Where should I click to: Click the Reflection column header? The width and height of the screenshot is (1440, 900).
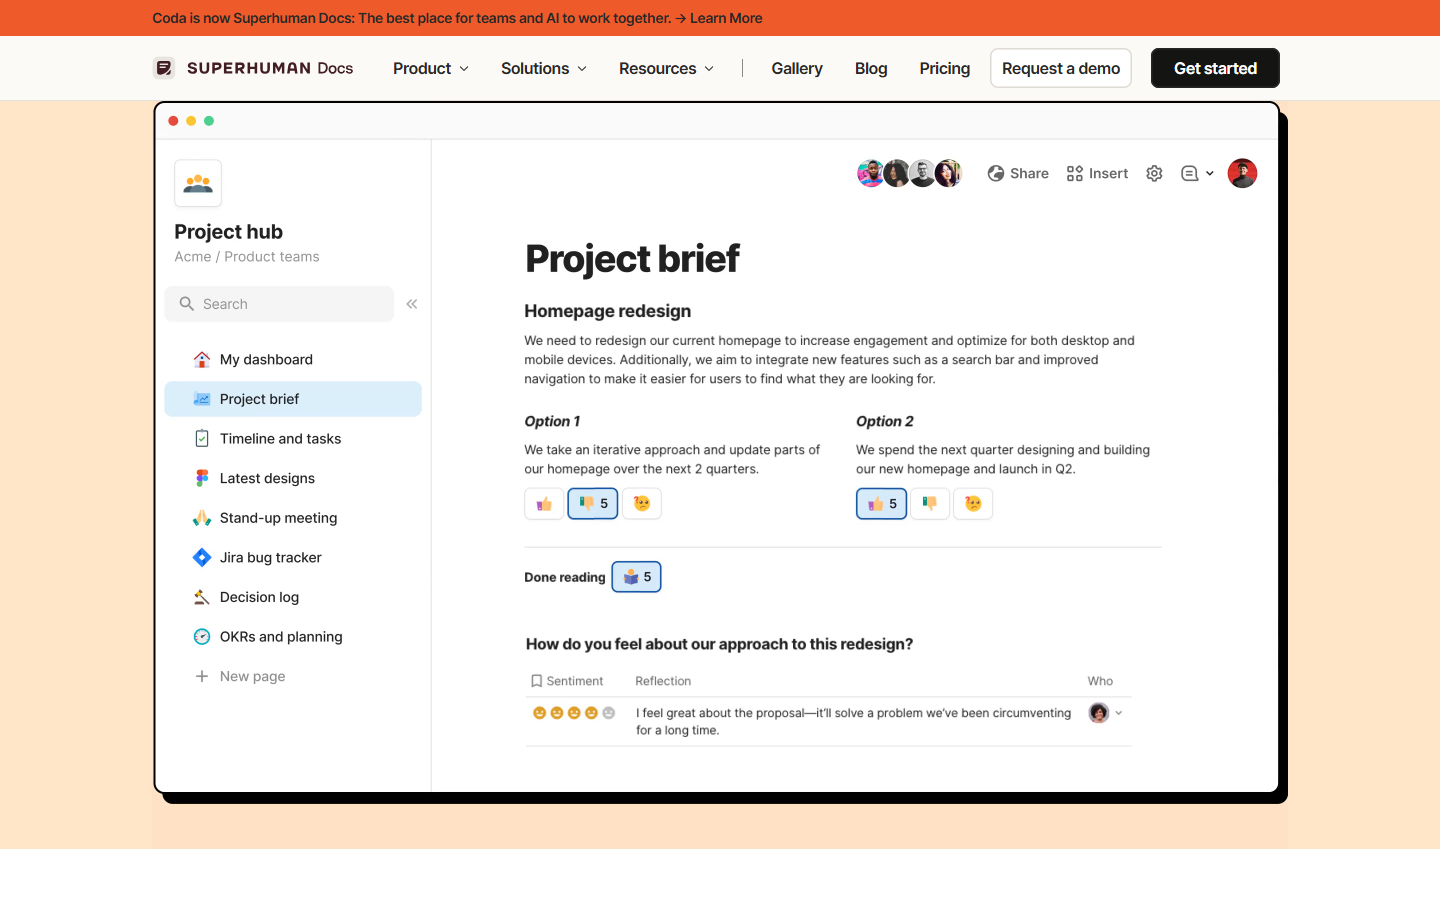[x=663, y=681]
